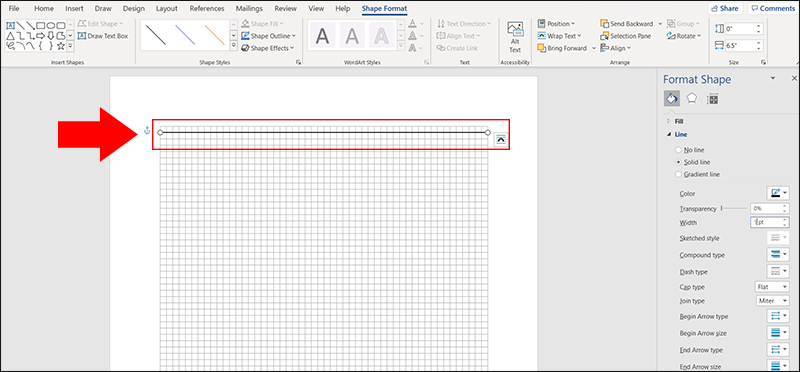Open the Join type Miter dropdown
Image resolution: width=800 pixels, height=372 pixels.
(772, 301)
